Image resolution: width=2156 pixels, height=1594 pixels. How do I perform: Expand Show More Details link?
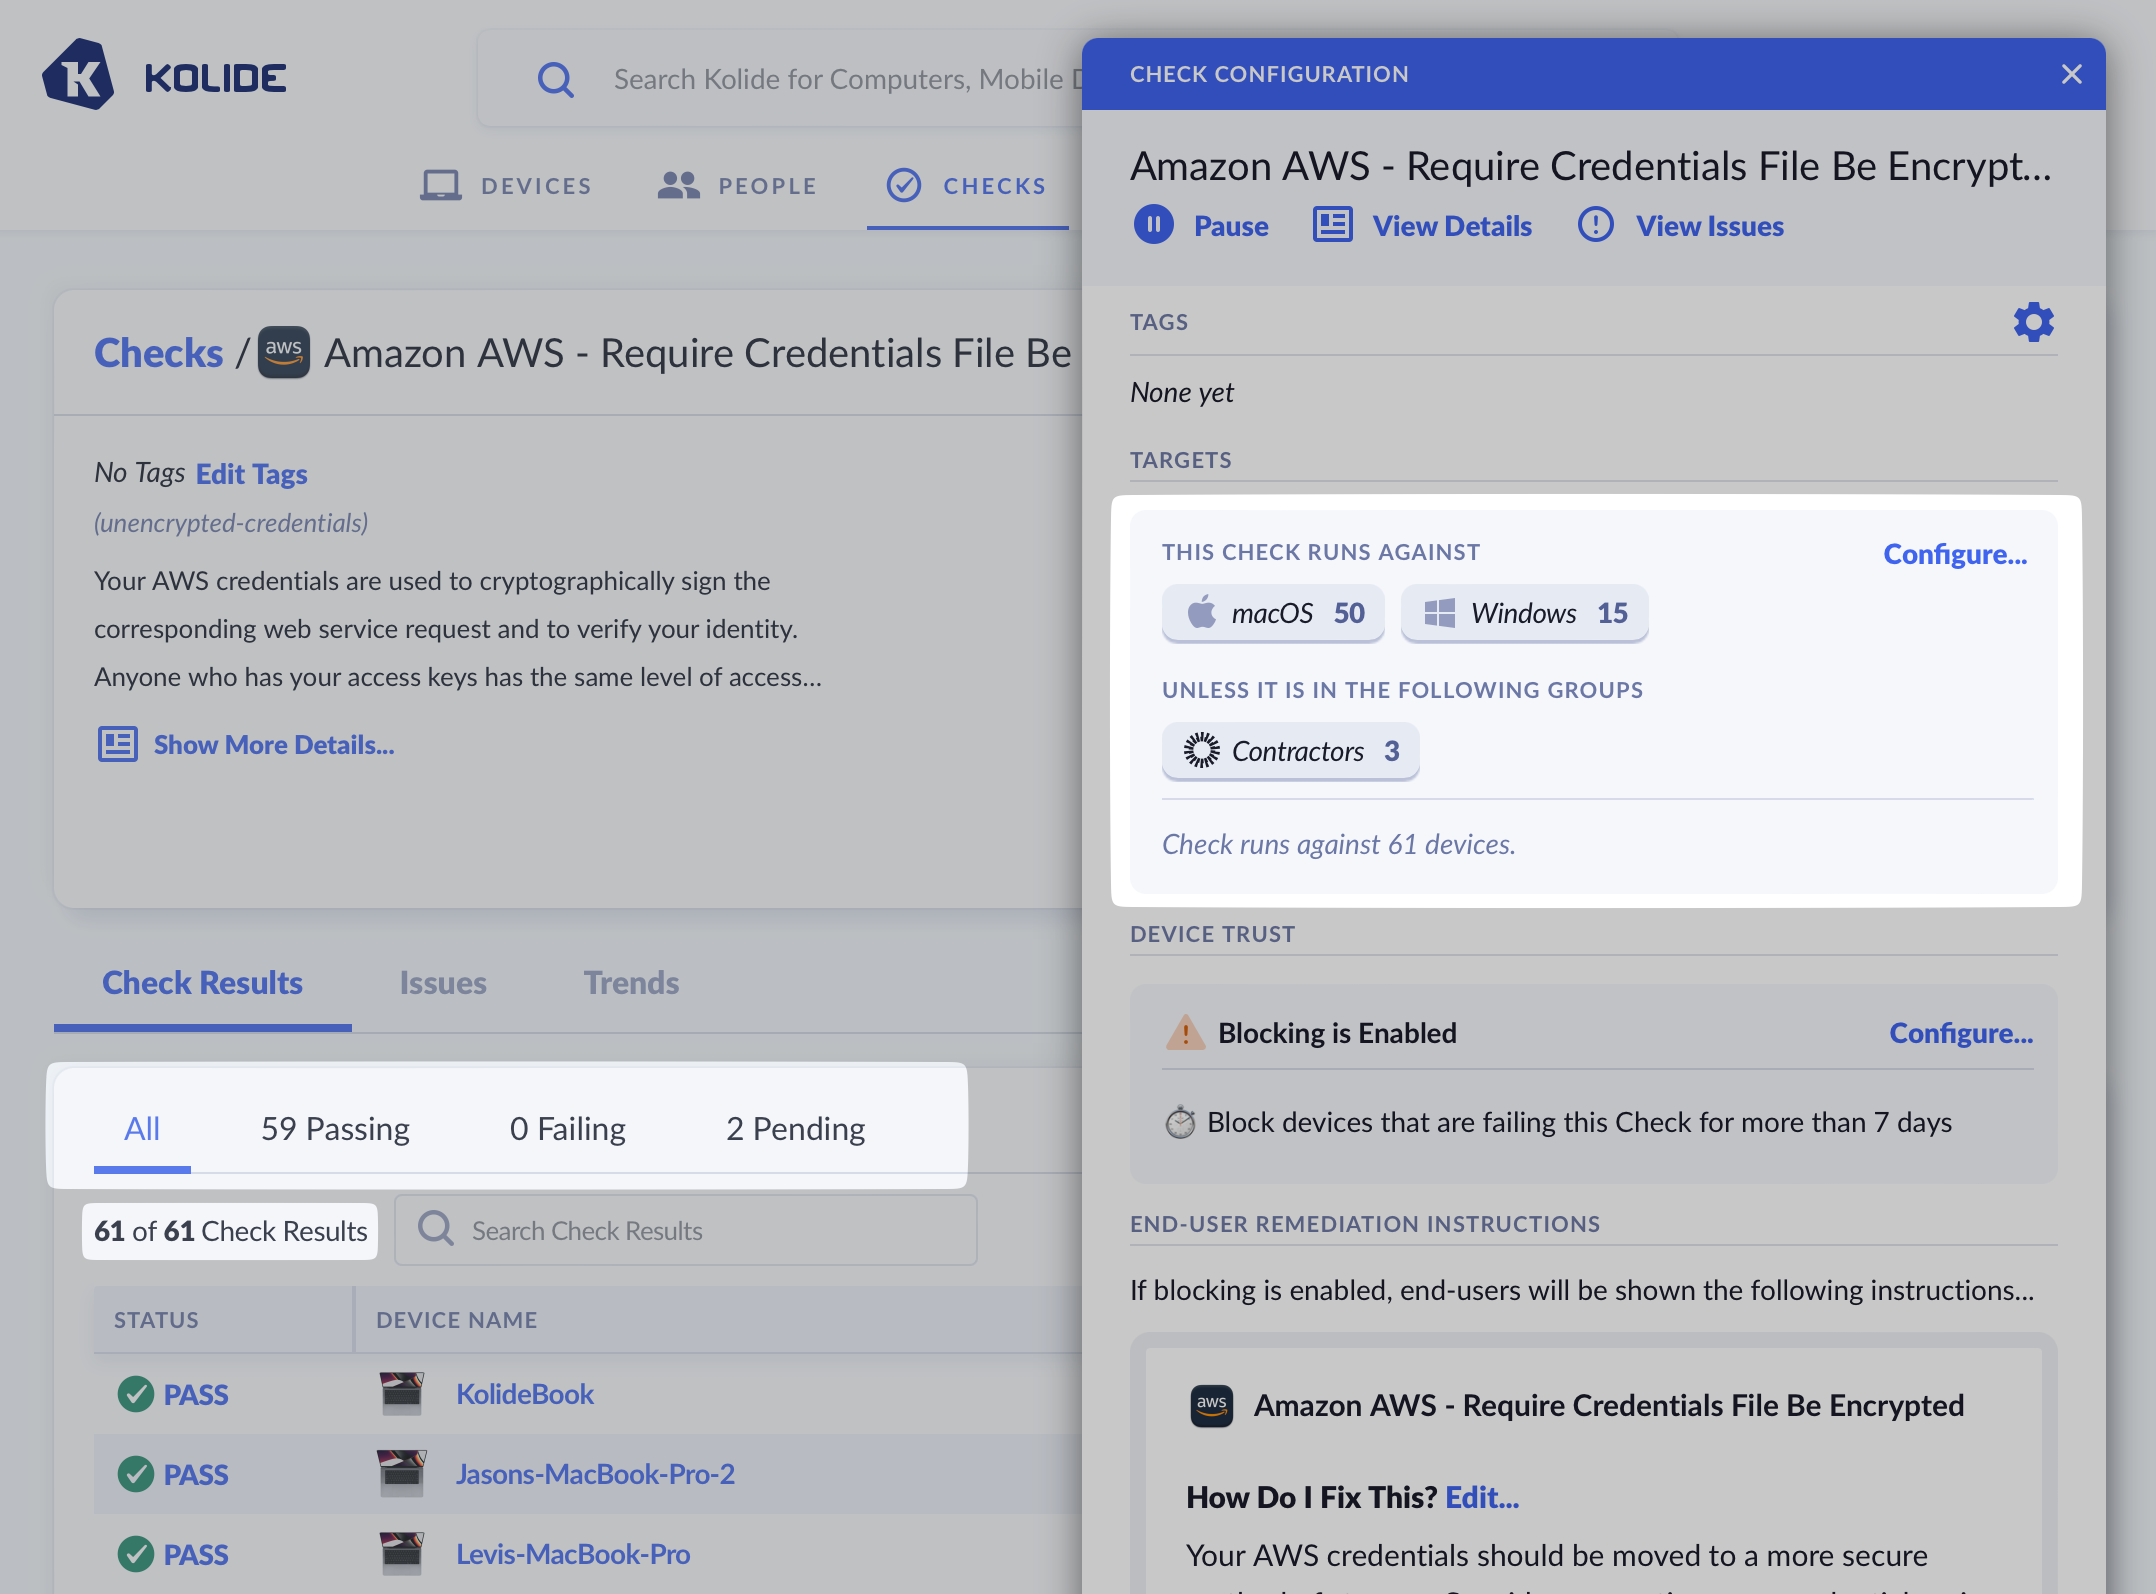pos(273,744)
